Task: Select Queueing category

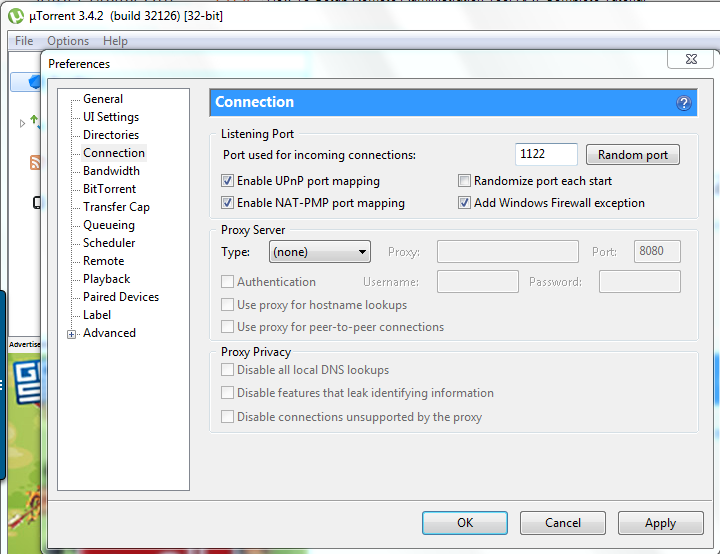Action: [109, 225]
